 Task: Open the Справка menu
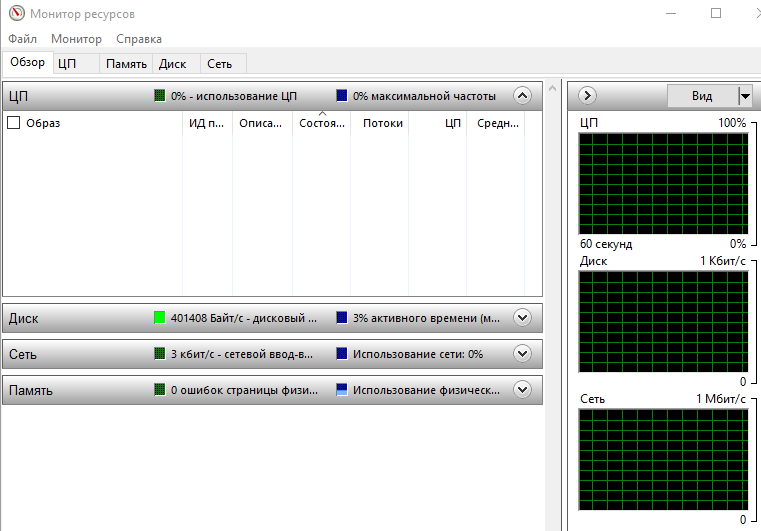point(139,39)
